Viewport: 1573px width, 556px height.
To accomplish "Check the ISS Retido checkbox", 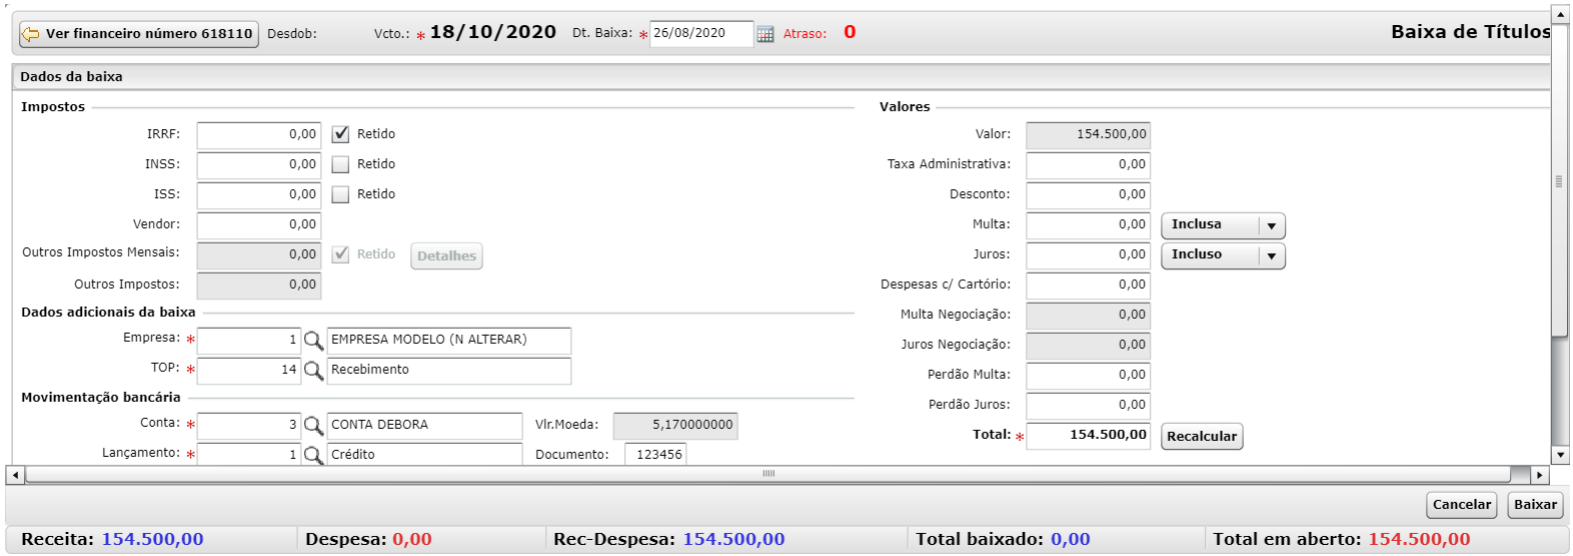I will [x=341, y=194].
